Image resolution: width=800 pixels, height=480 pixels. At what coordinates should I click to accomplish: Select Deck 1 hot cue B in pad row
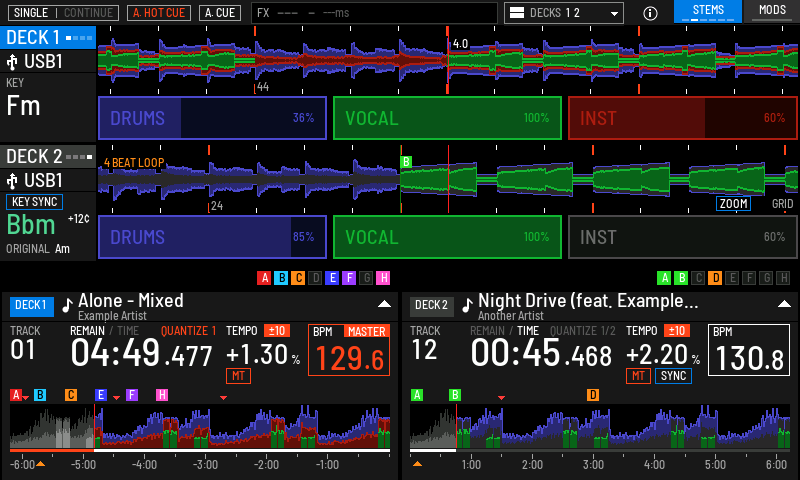pyautogui.click(x=281, y=278)
